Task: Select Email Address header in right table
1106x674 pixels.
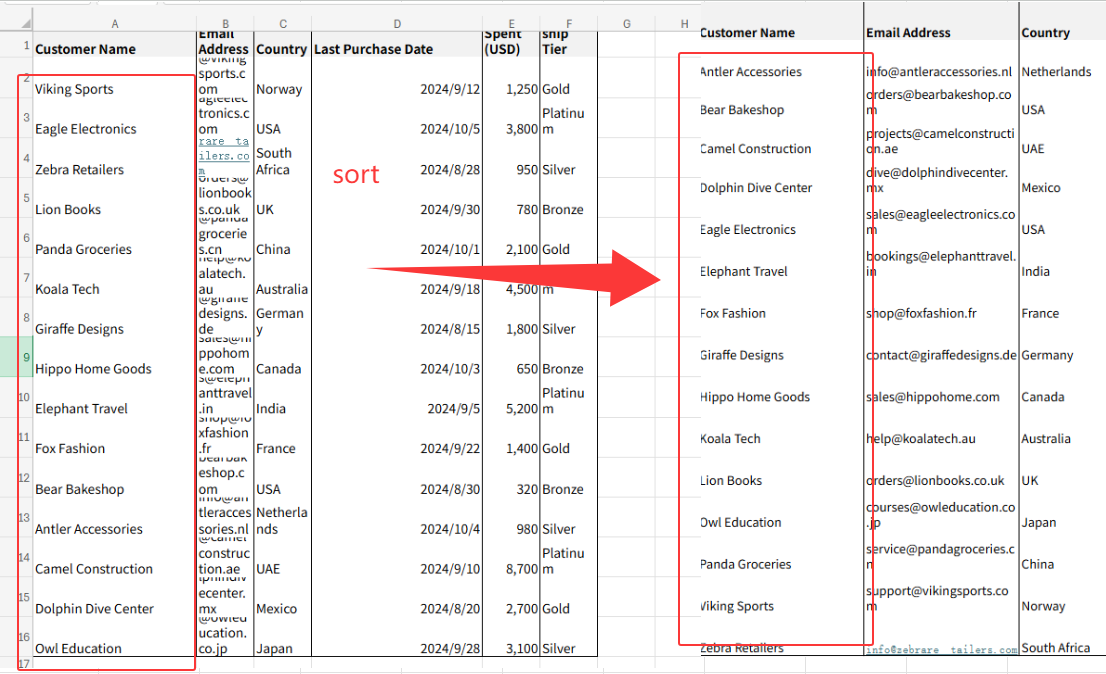Action: pyautogui.click(x=908, y=33)
